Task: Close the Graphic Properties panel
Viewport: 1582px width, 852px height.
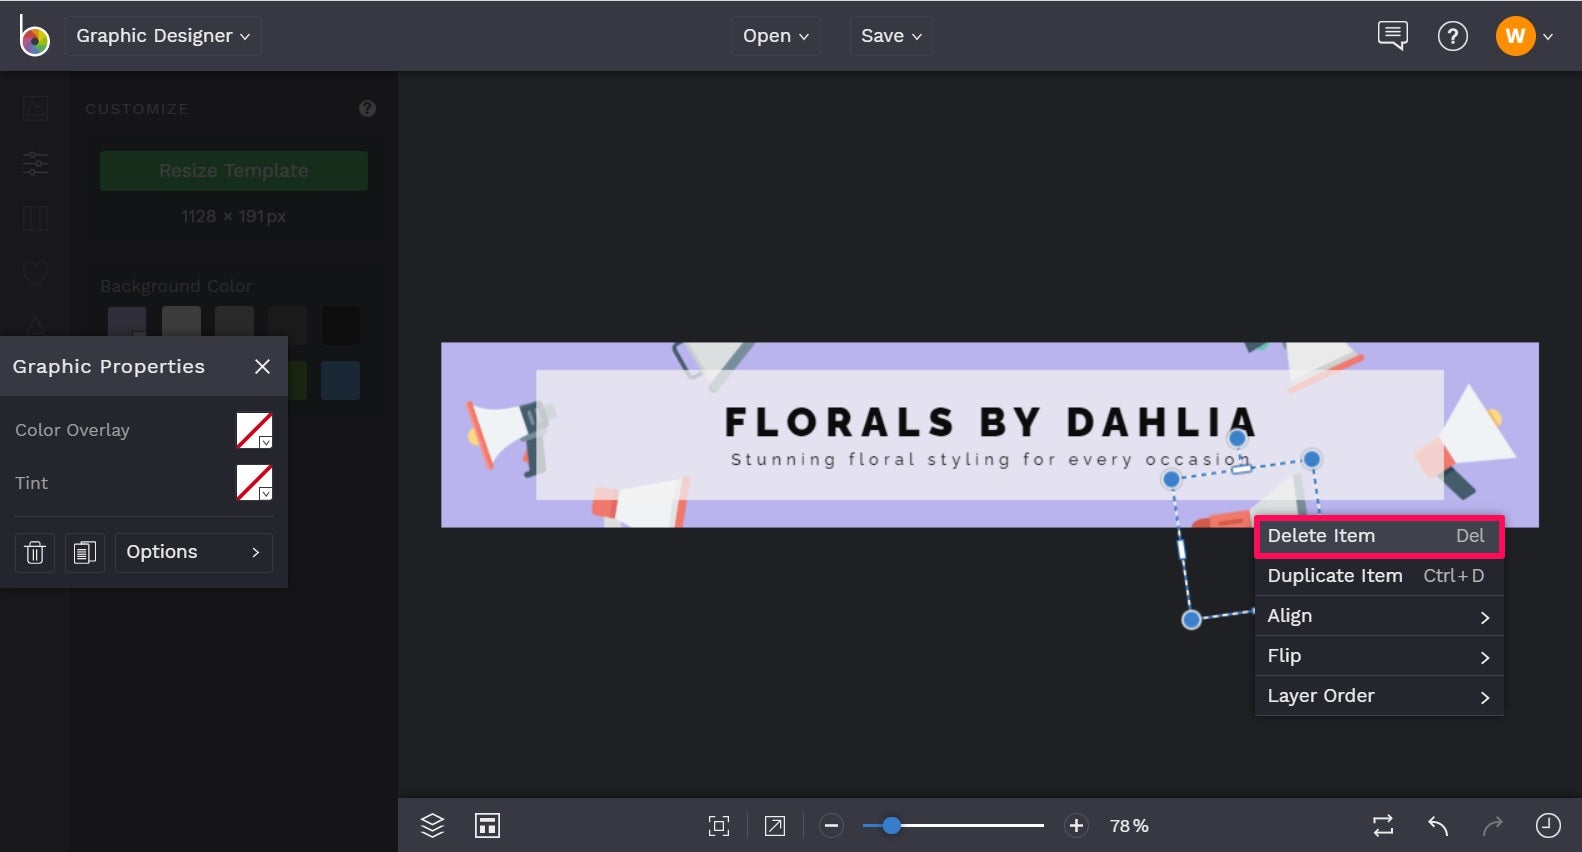Action: click(x=262, y=367)
